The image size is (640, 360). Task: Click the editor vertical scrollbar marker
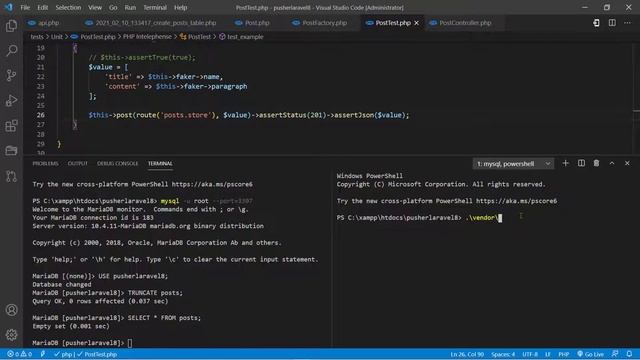point(636,111)
